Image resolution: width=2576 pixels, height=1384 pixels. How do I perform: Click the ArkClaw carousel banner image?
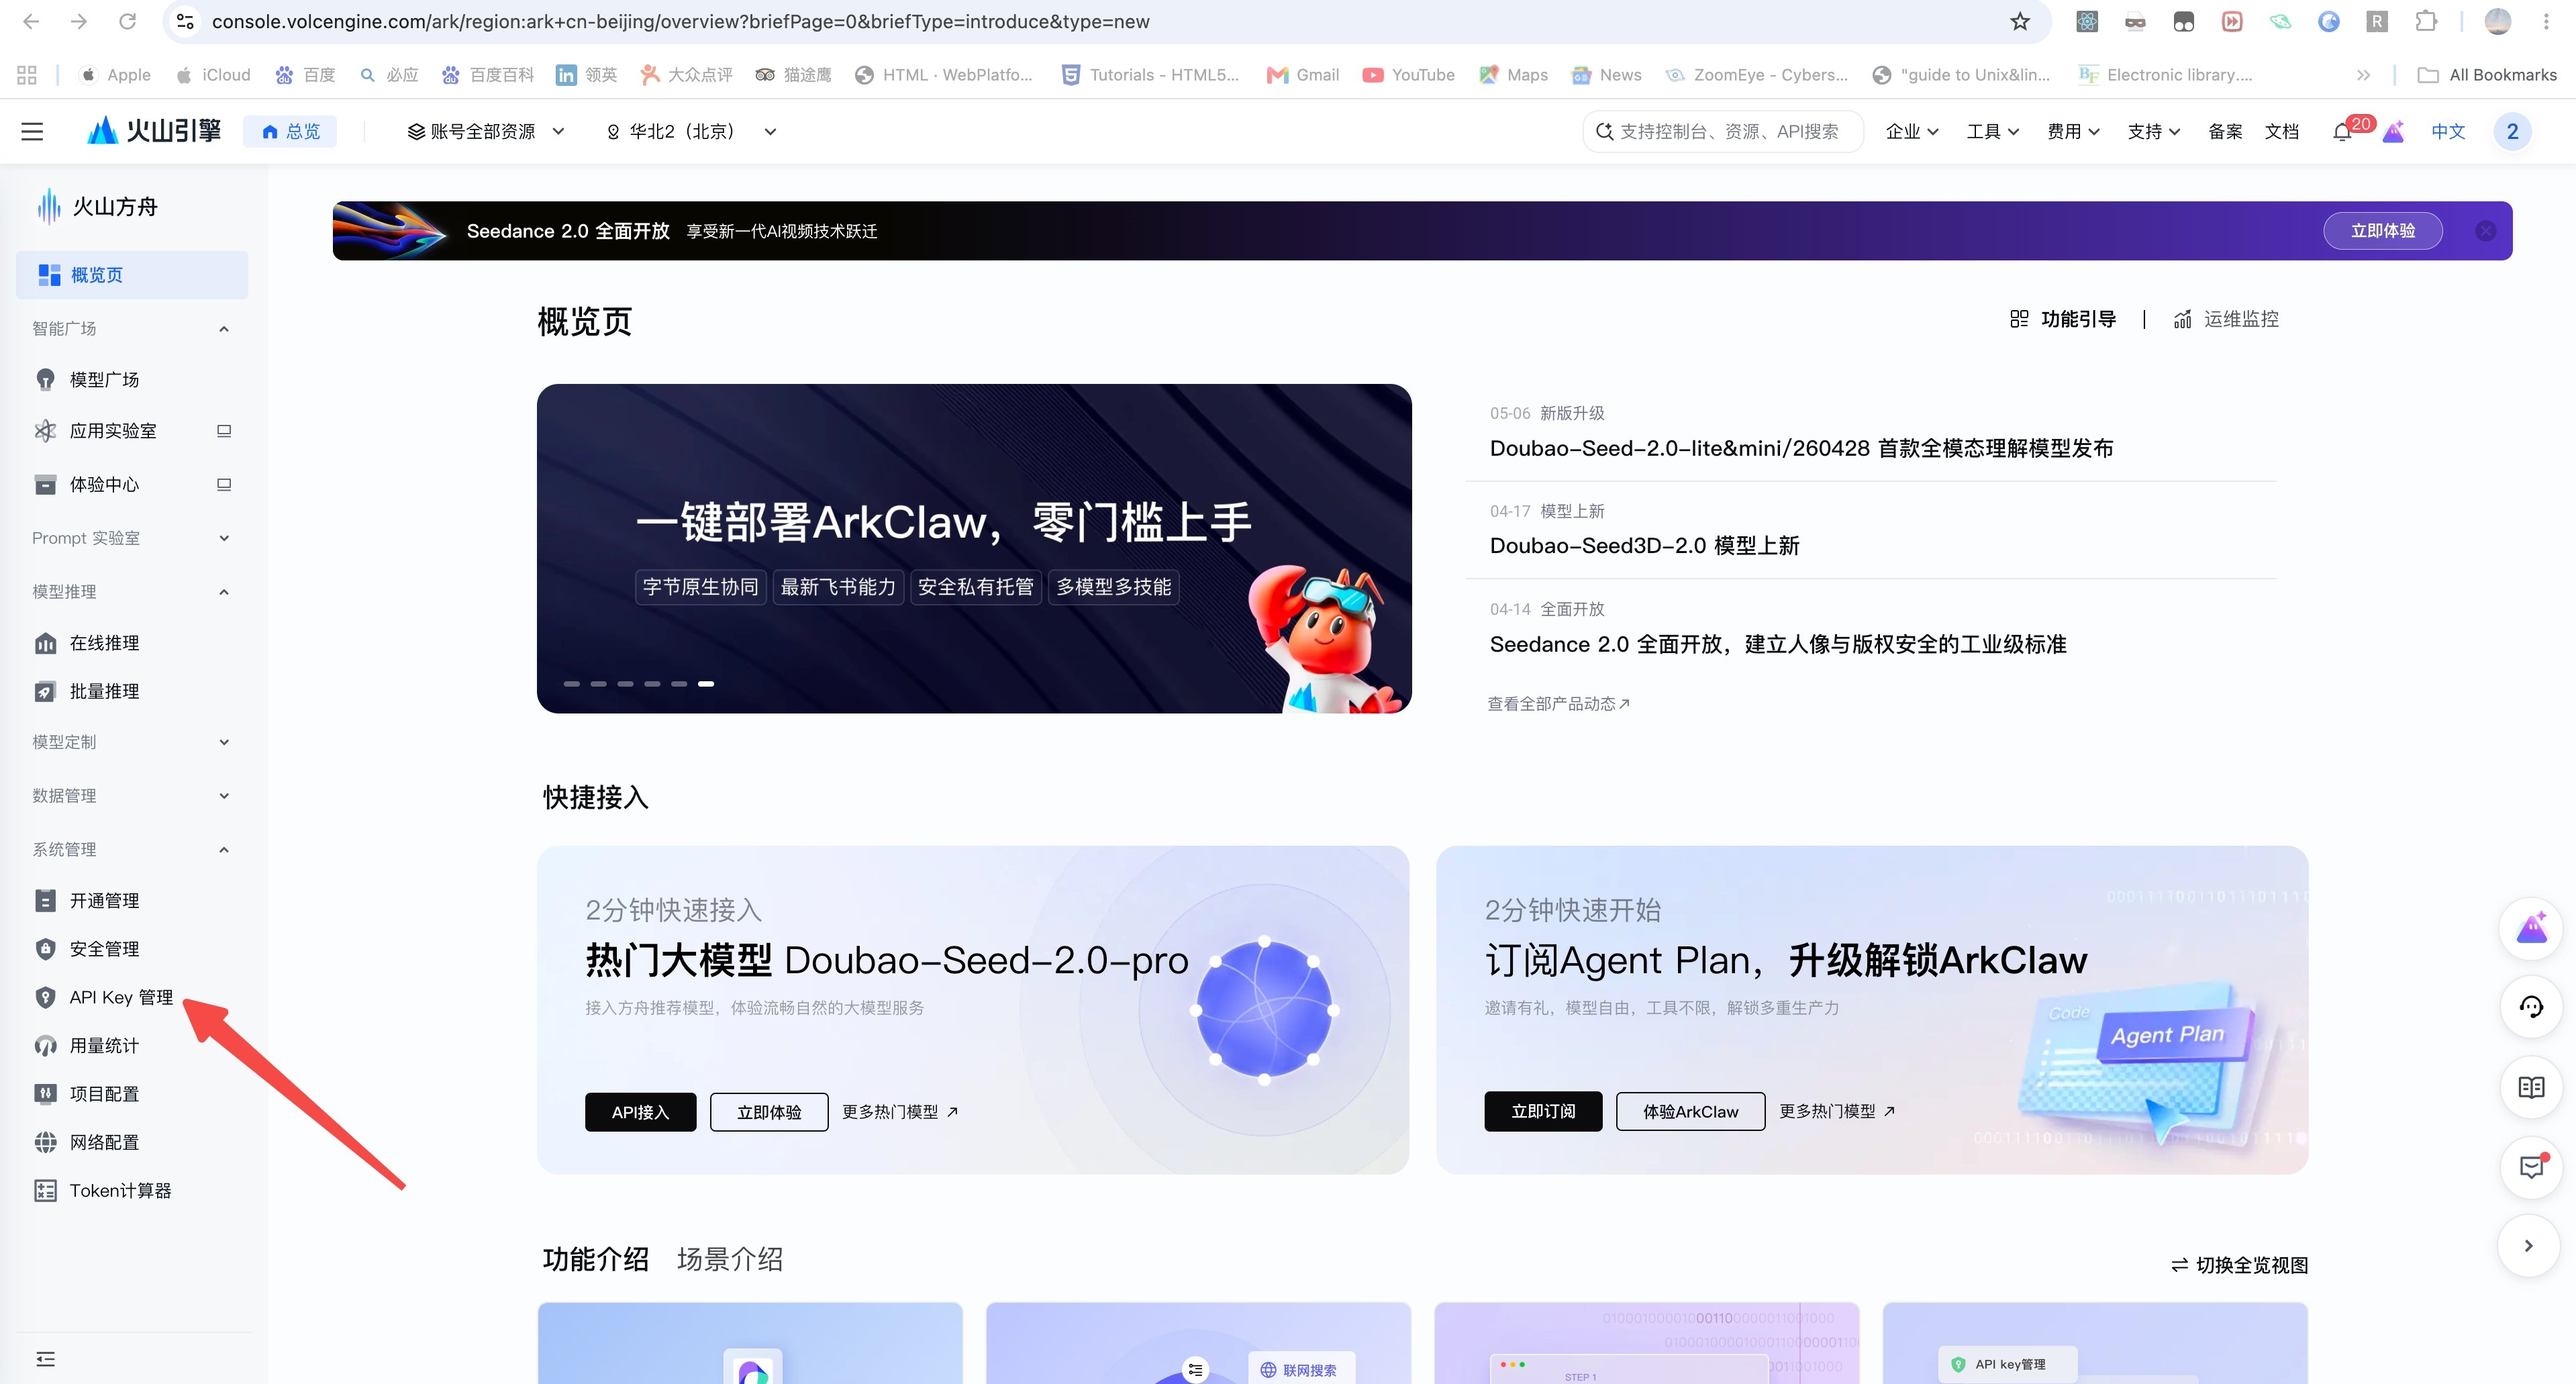(x=974, y=548)
